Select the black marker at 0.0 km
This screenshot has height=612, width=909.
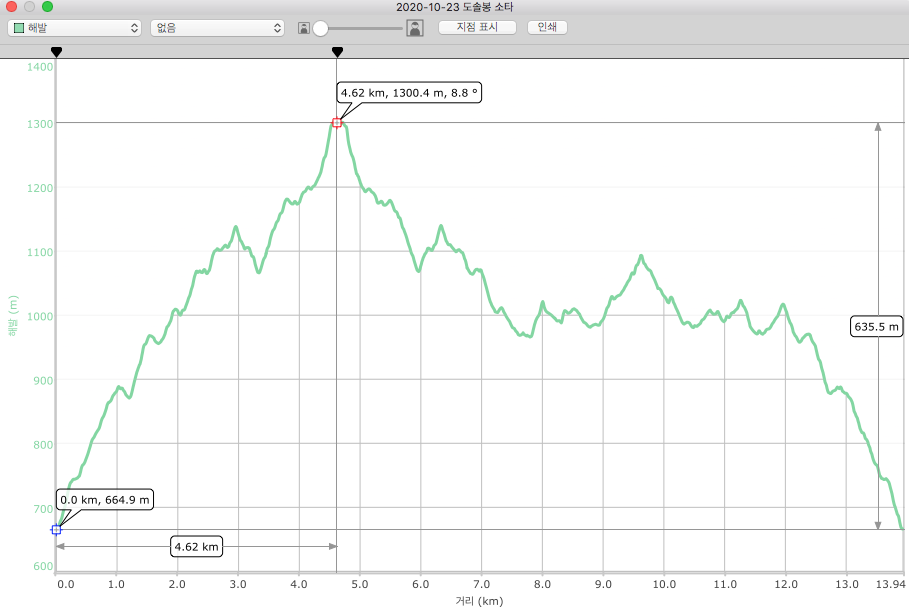point(56,51)
